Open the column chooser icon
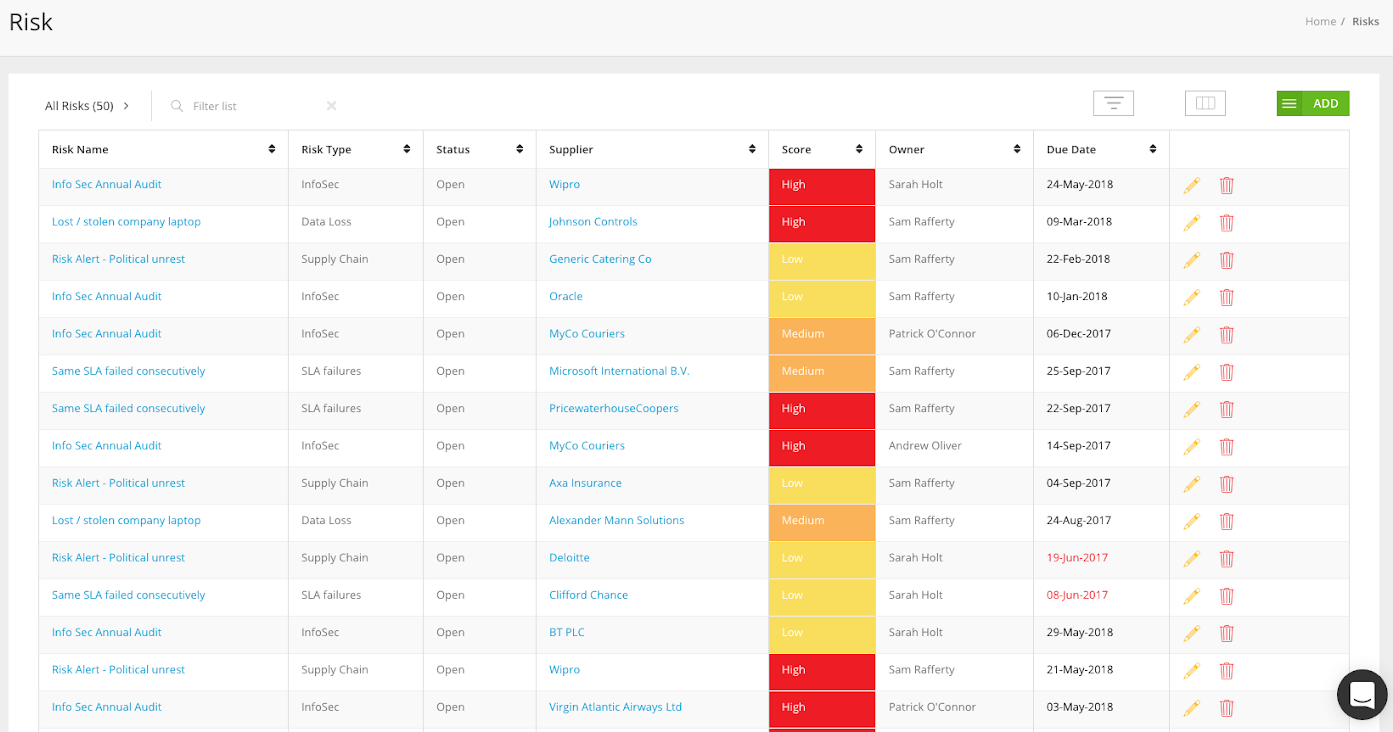The height and width of the screenshot is (732, 1393). click(x=1205, y=103)
